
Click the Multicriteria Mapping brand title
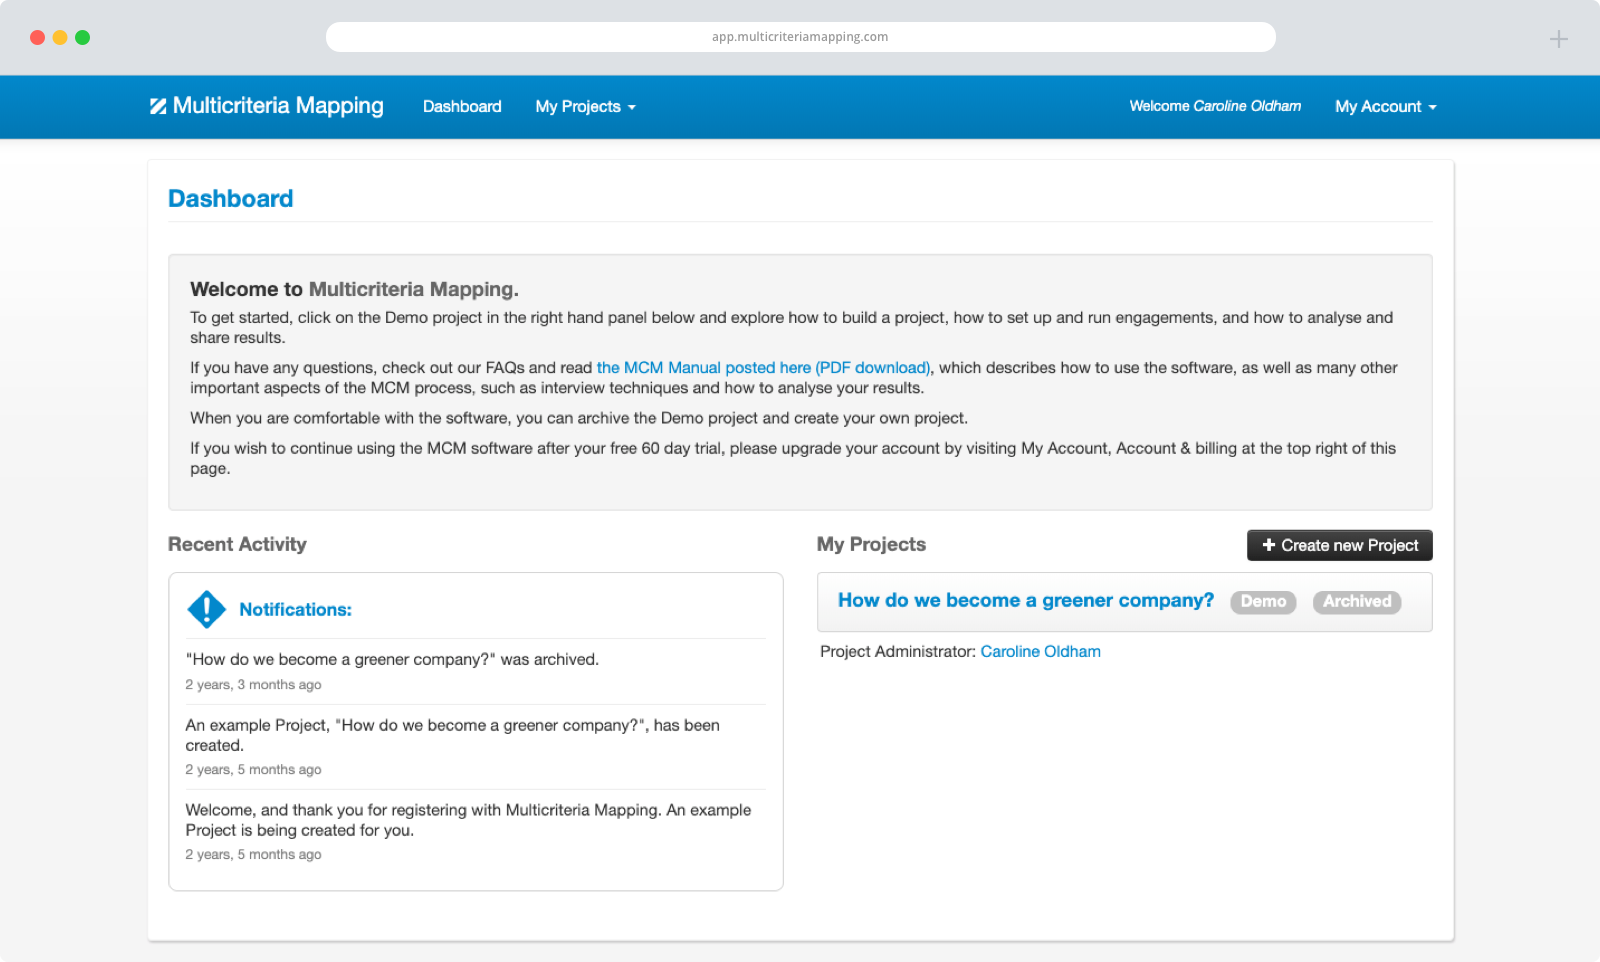tap(278, 106)
